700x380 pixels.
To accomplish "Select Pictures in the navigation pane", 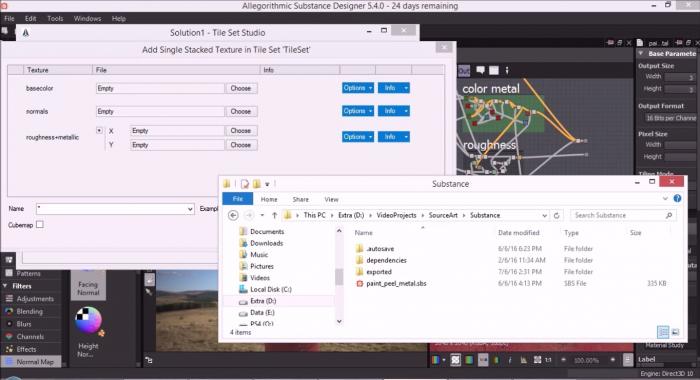I will [261, 266].
